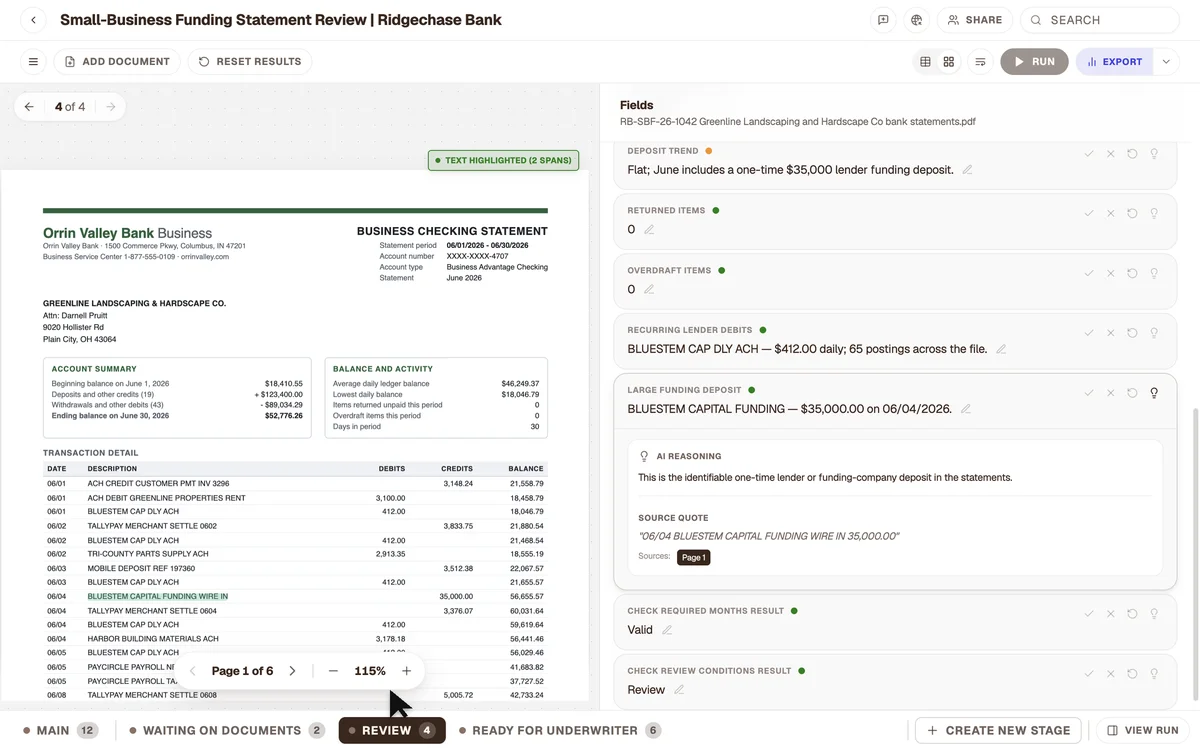
Task: Click the Run button
Action: 1034,62
